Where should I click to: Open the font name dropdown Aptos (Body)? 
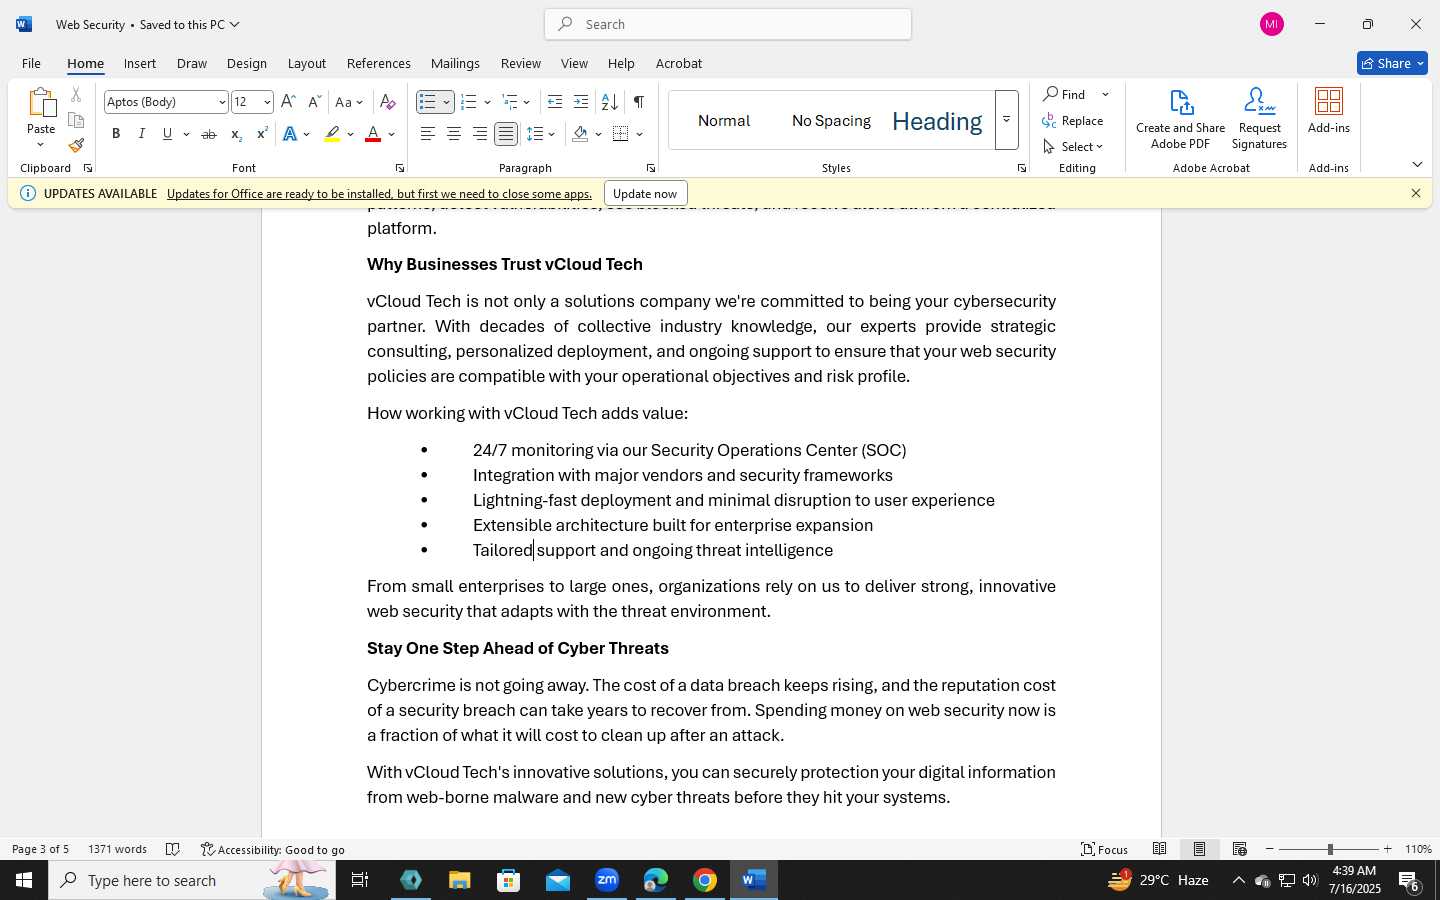[222, 102]
